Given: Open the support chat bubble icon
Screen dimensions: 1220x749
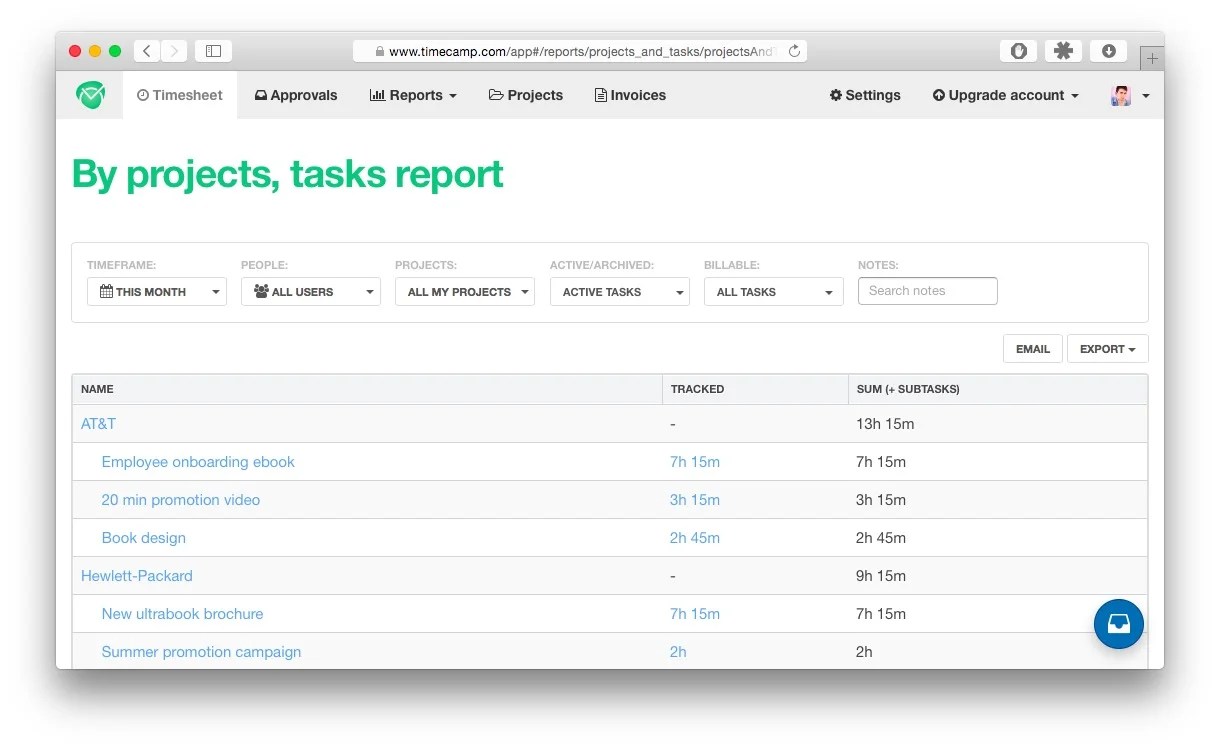Looking at the screenshot, I should (x=1118, y=623).
